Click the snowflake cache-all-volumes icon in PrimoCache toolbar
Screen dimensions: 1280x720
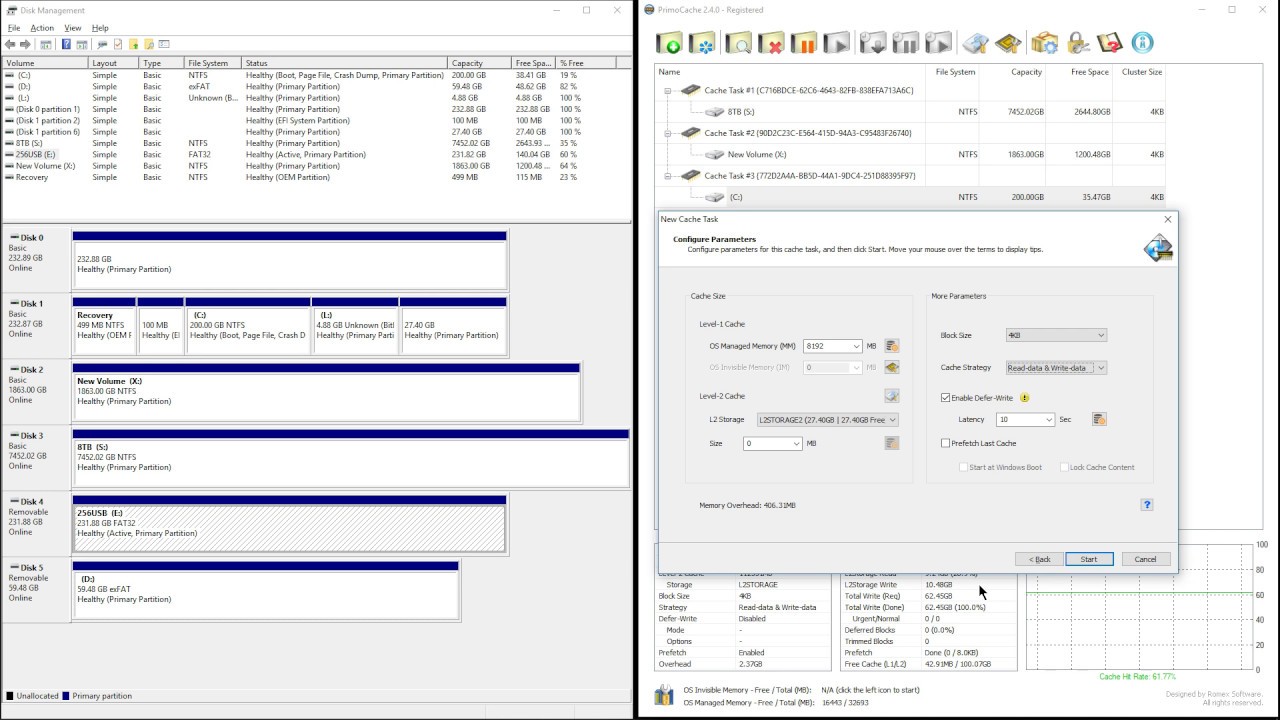[x=704, y=43]
